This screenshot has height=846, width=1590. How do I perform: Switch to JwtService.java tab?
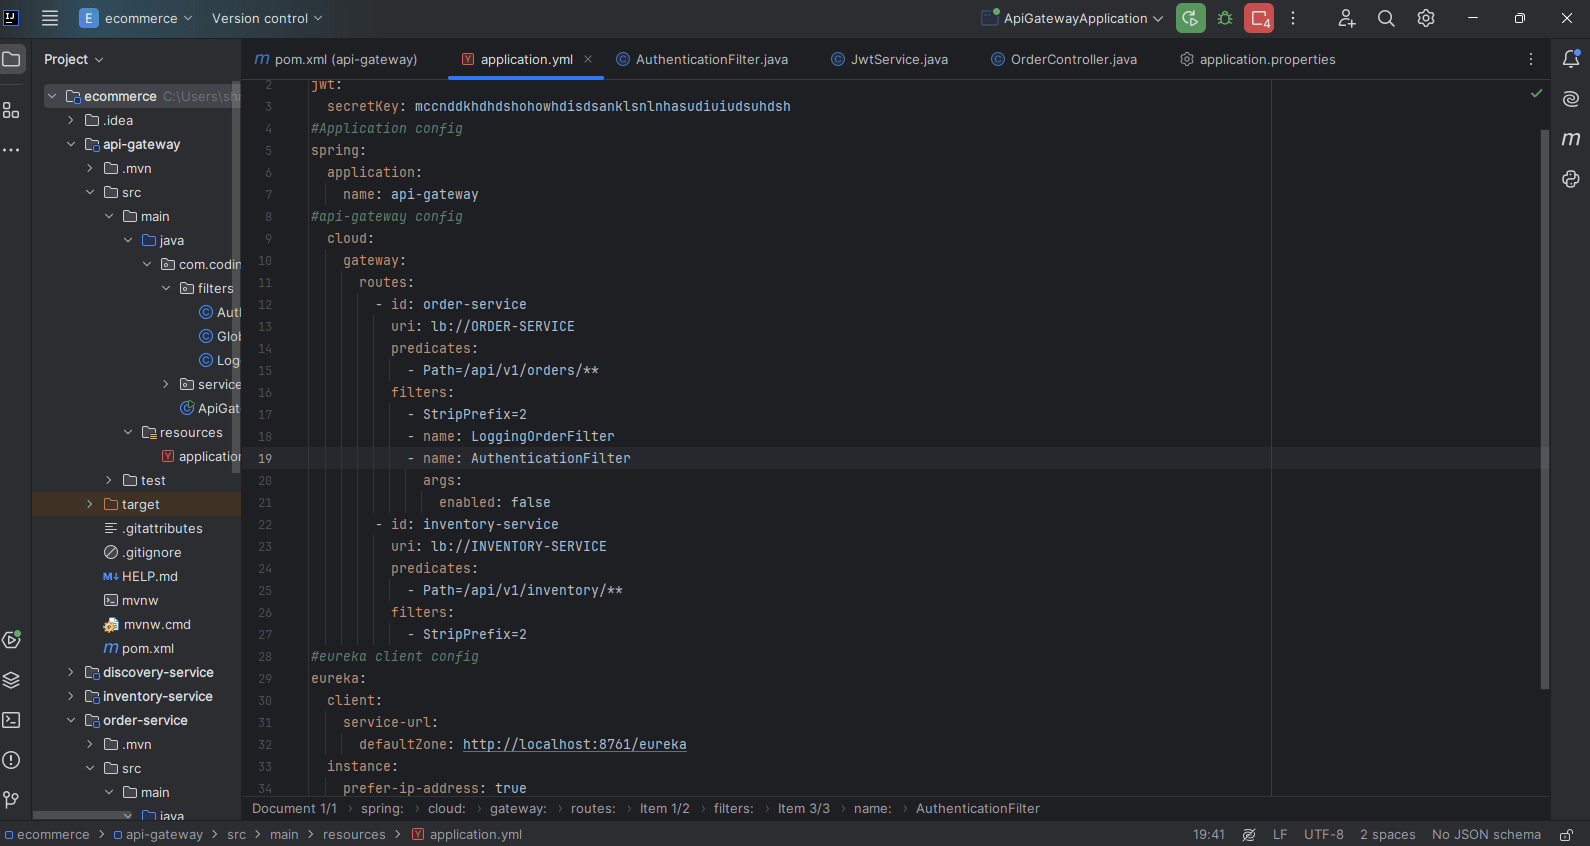click(x=890, y=59)
